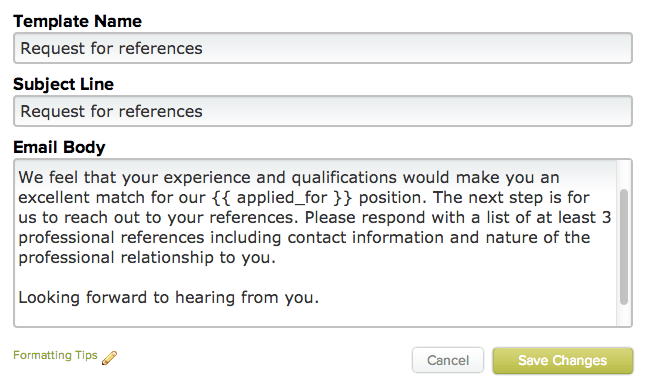Open the Formatting Tips link

(x=55, y=355)
